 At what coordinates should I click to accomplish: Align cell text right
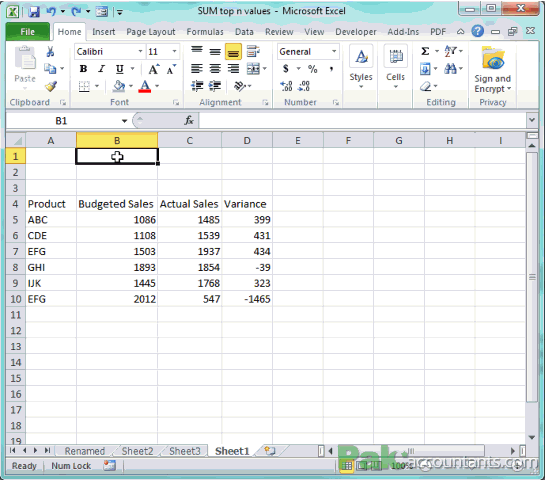tap(233, 69)
